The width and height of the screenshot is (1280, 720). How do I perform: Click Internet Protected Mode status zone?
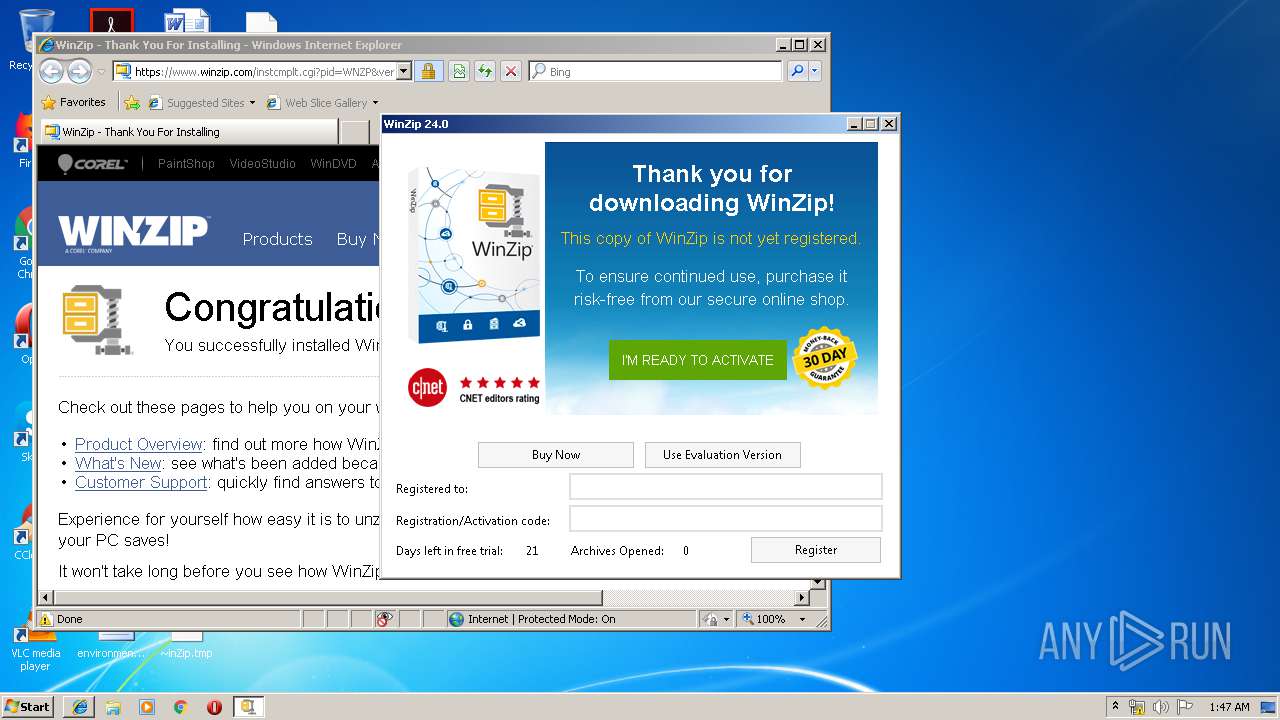570,619
